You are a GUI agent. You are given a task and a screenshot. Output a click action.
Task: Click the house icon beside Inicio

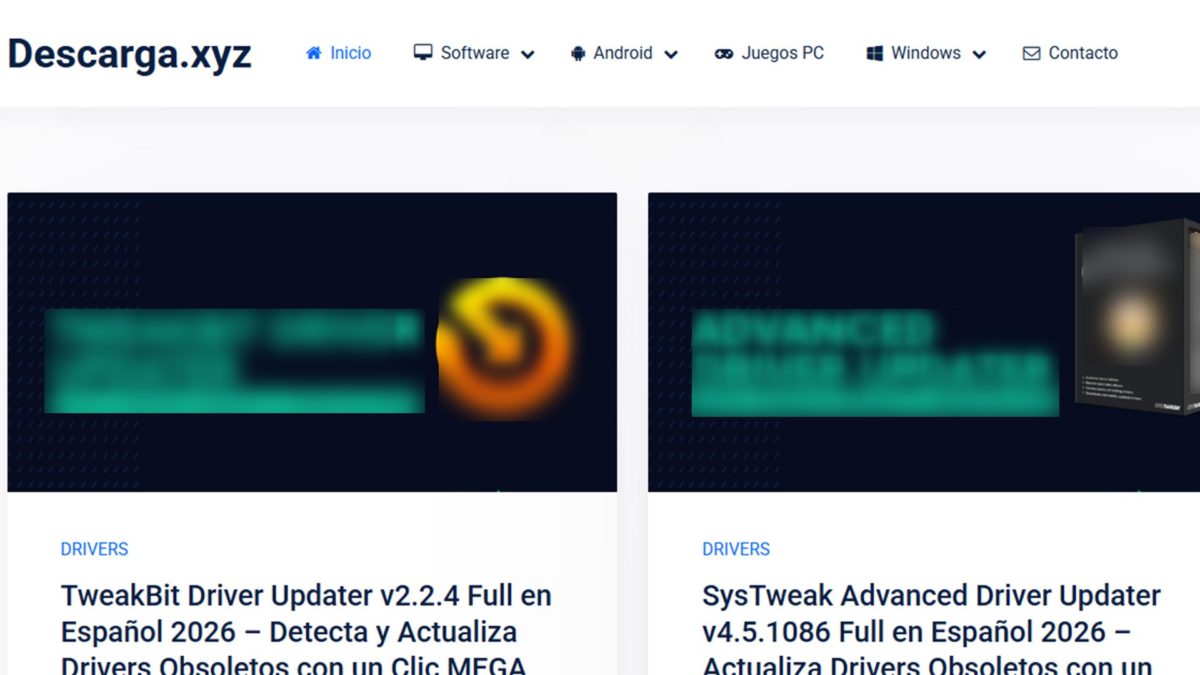point(314,53)
